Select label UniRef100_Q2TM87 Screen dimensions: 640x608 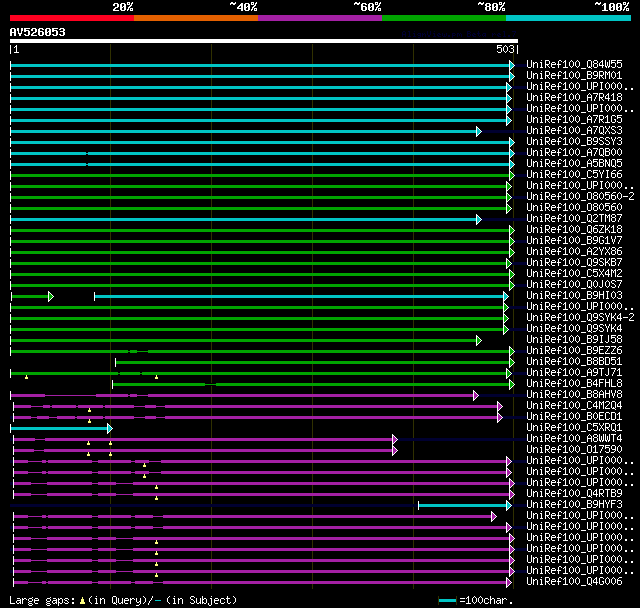(574, 218)
